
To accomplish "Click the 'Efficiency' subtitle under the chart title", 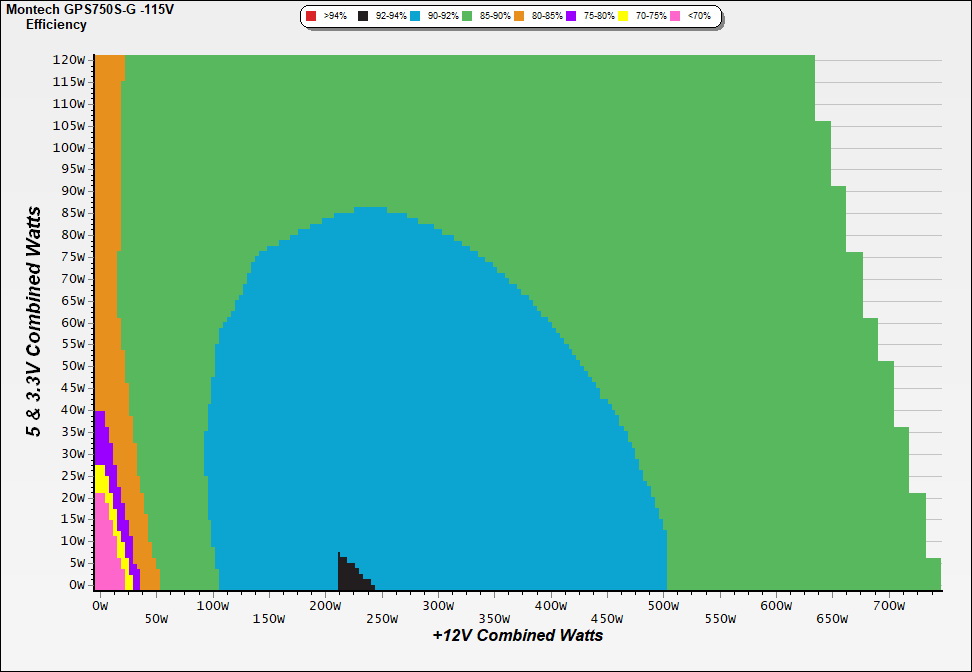I will pos(56,24).
